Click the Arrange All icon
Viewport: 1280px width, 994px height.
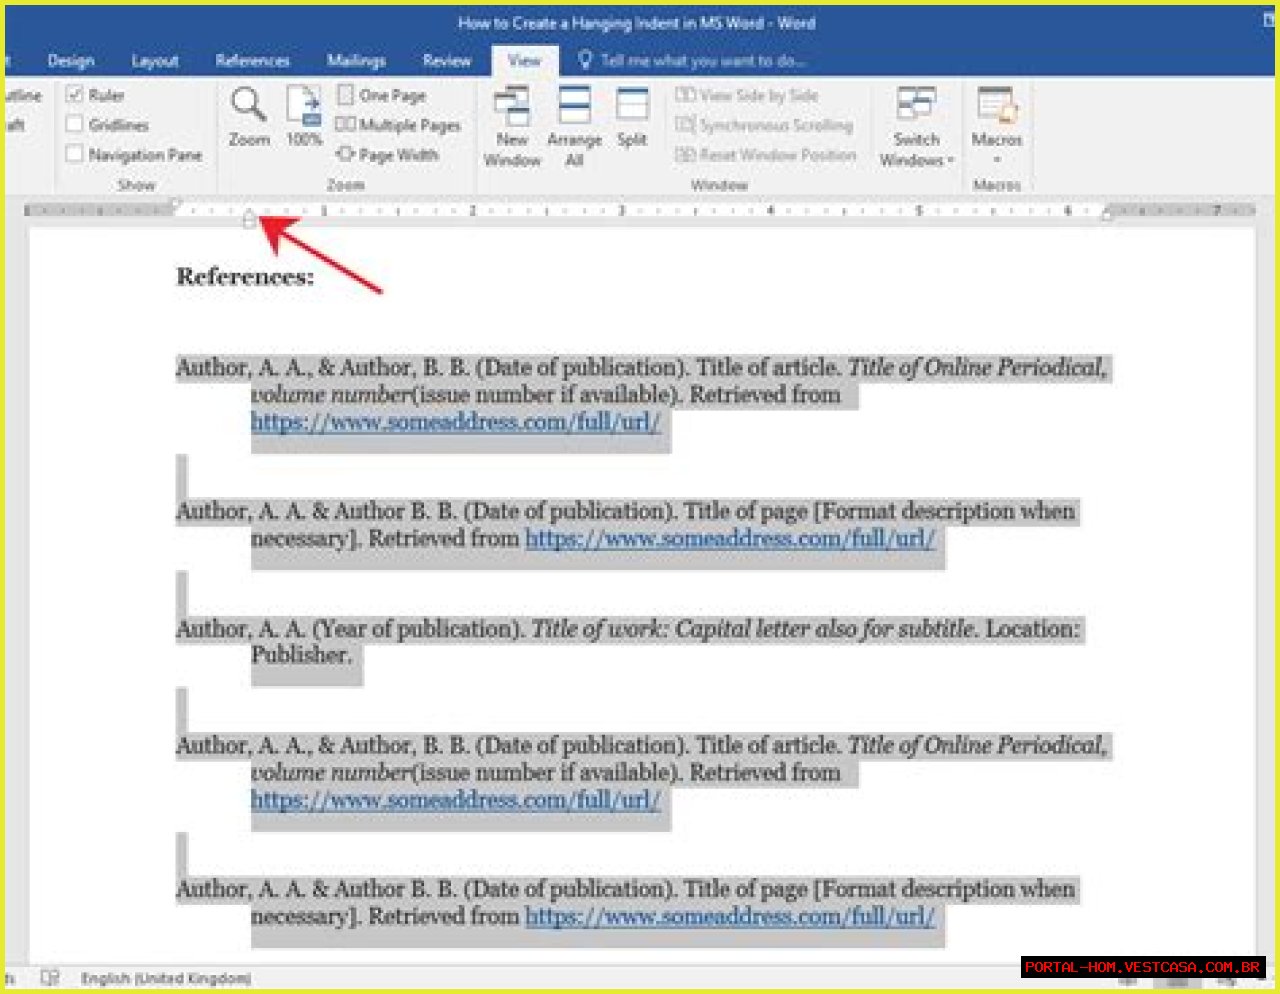click(574, 108)
